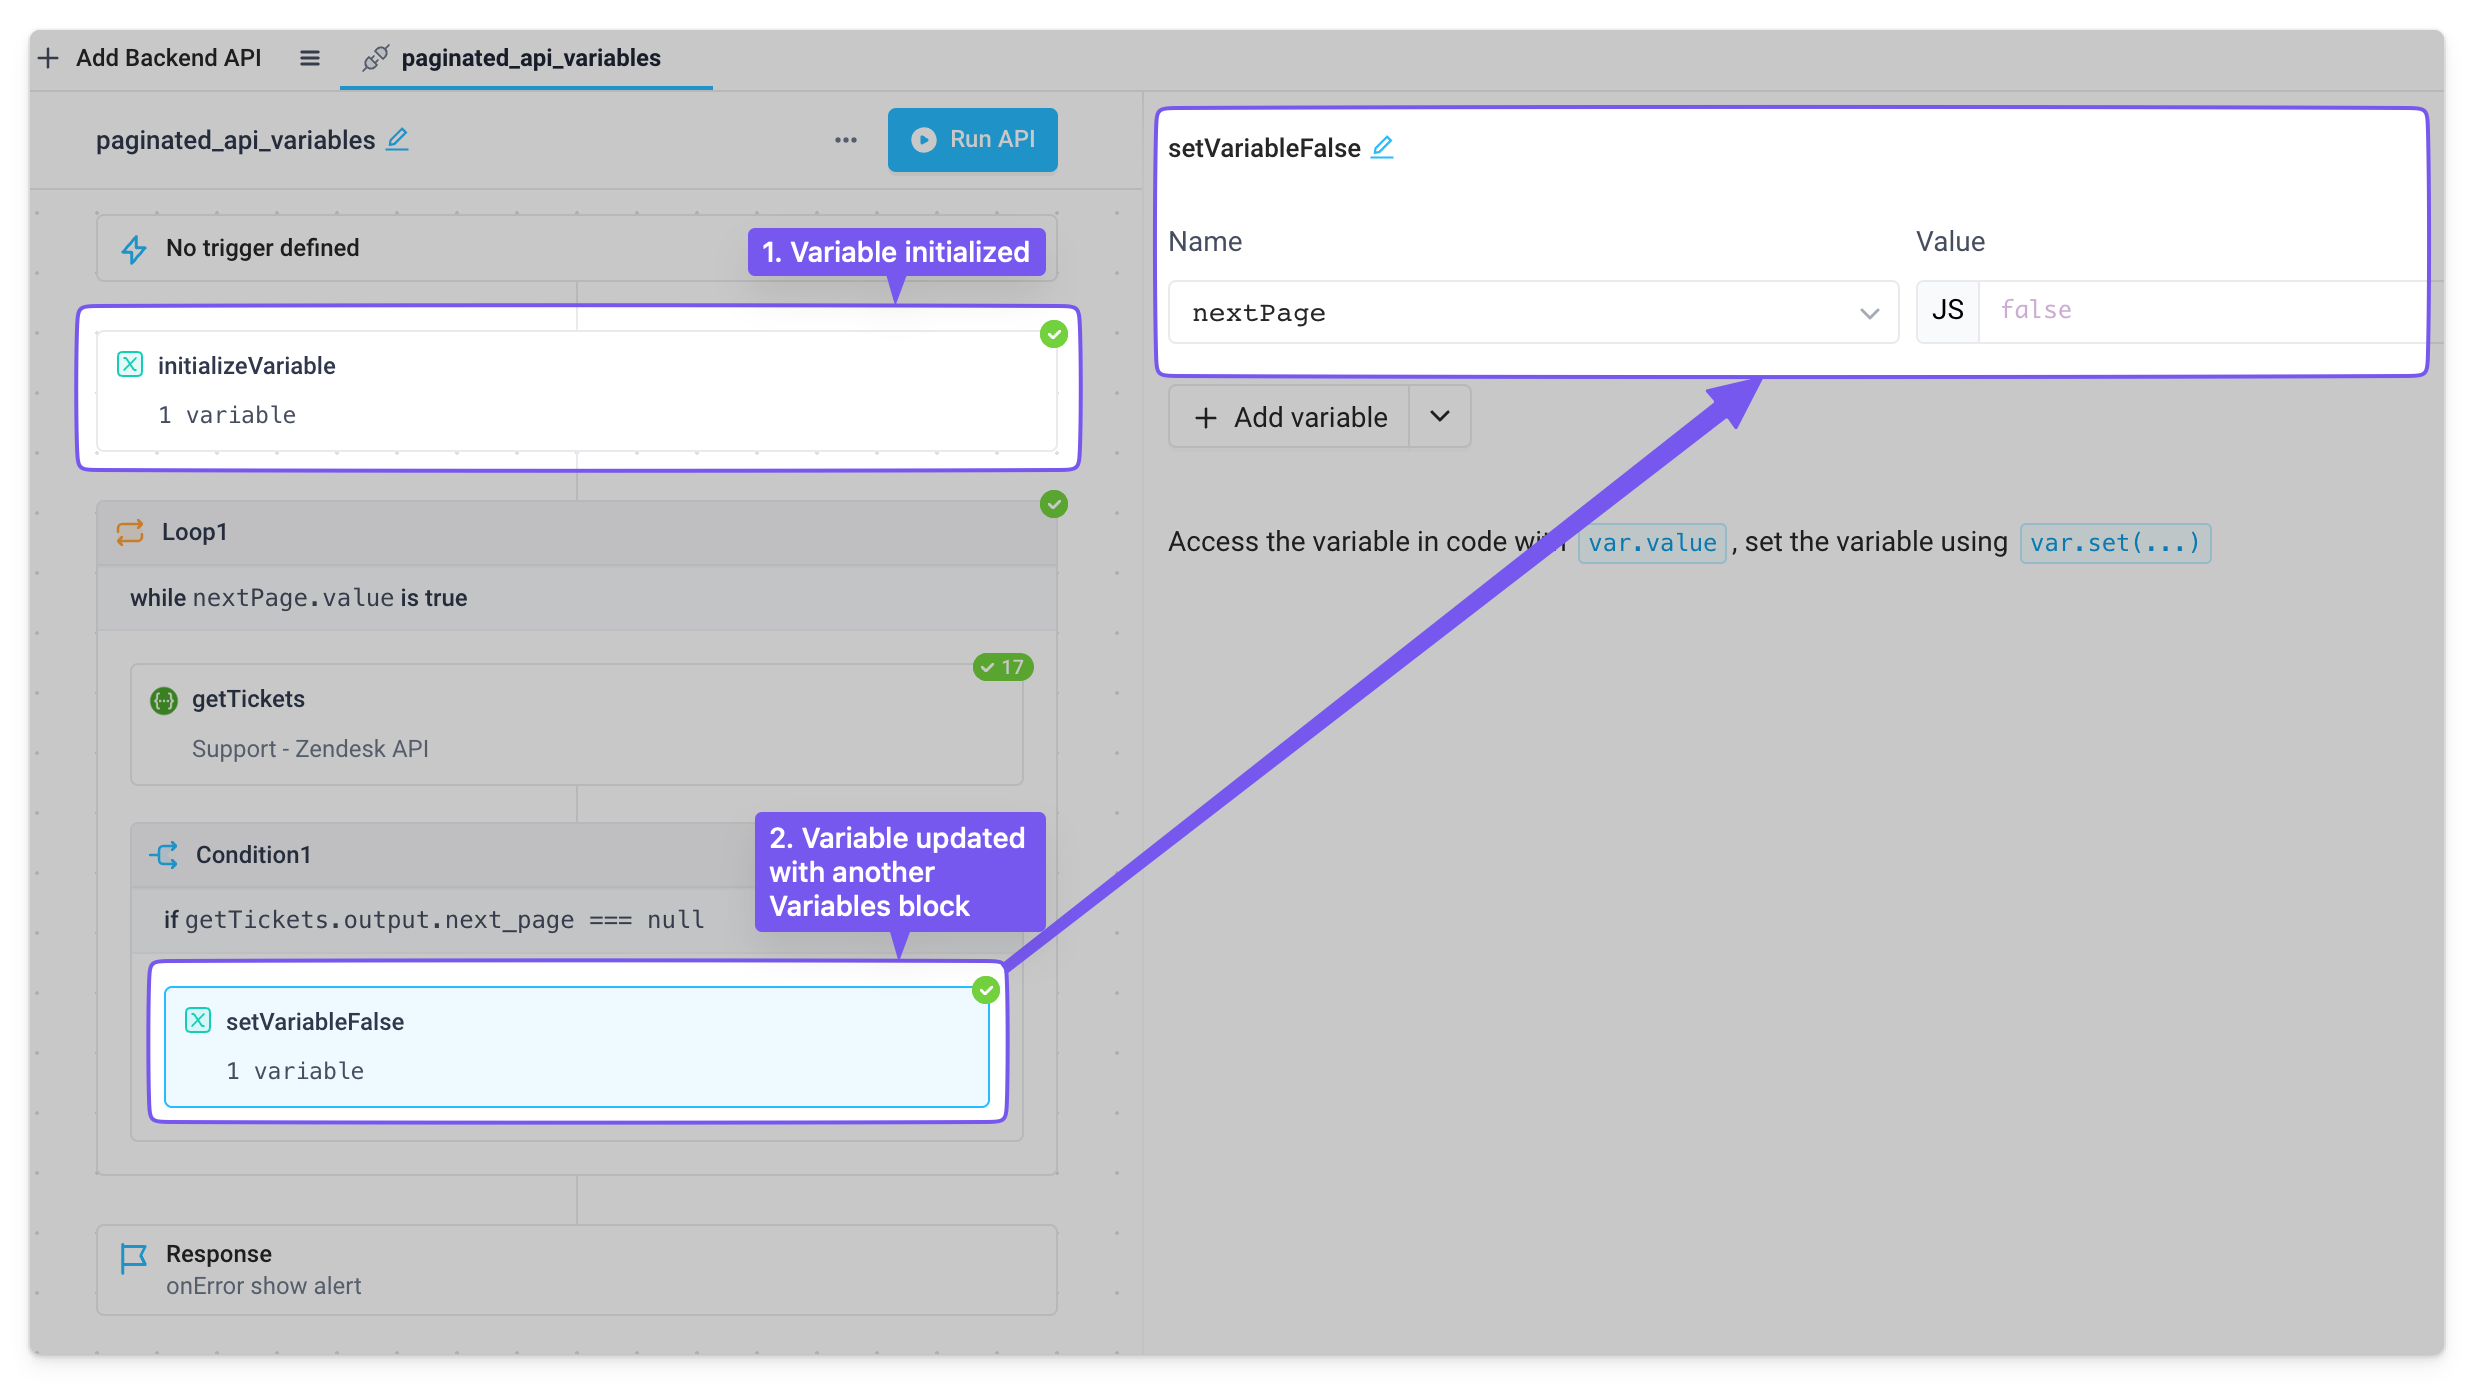
Task: Expand the Add variable dropdown chevron
Action: (1440, 416)
